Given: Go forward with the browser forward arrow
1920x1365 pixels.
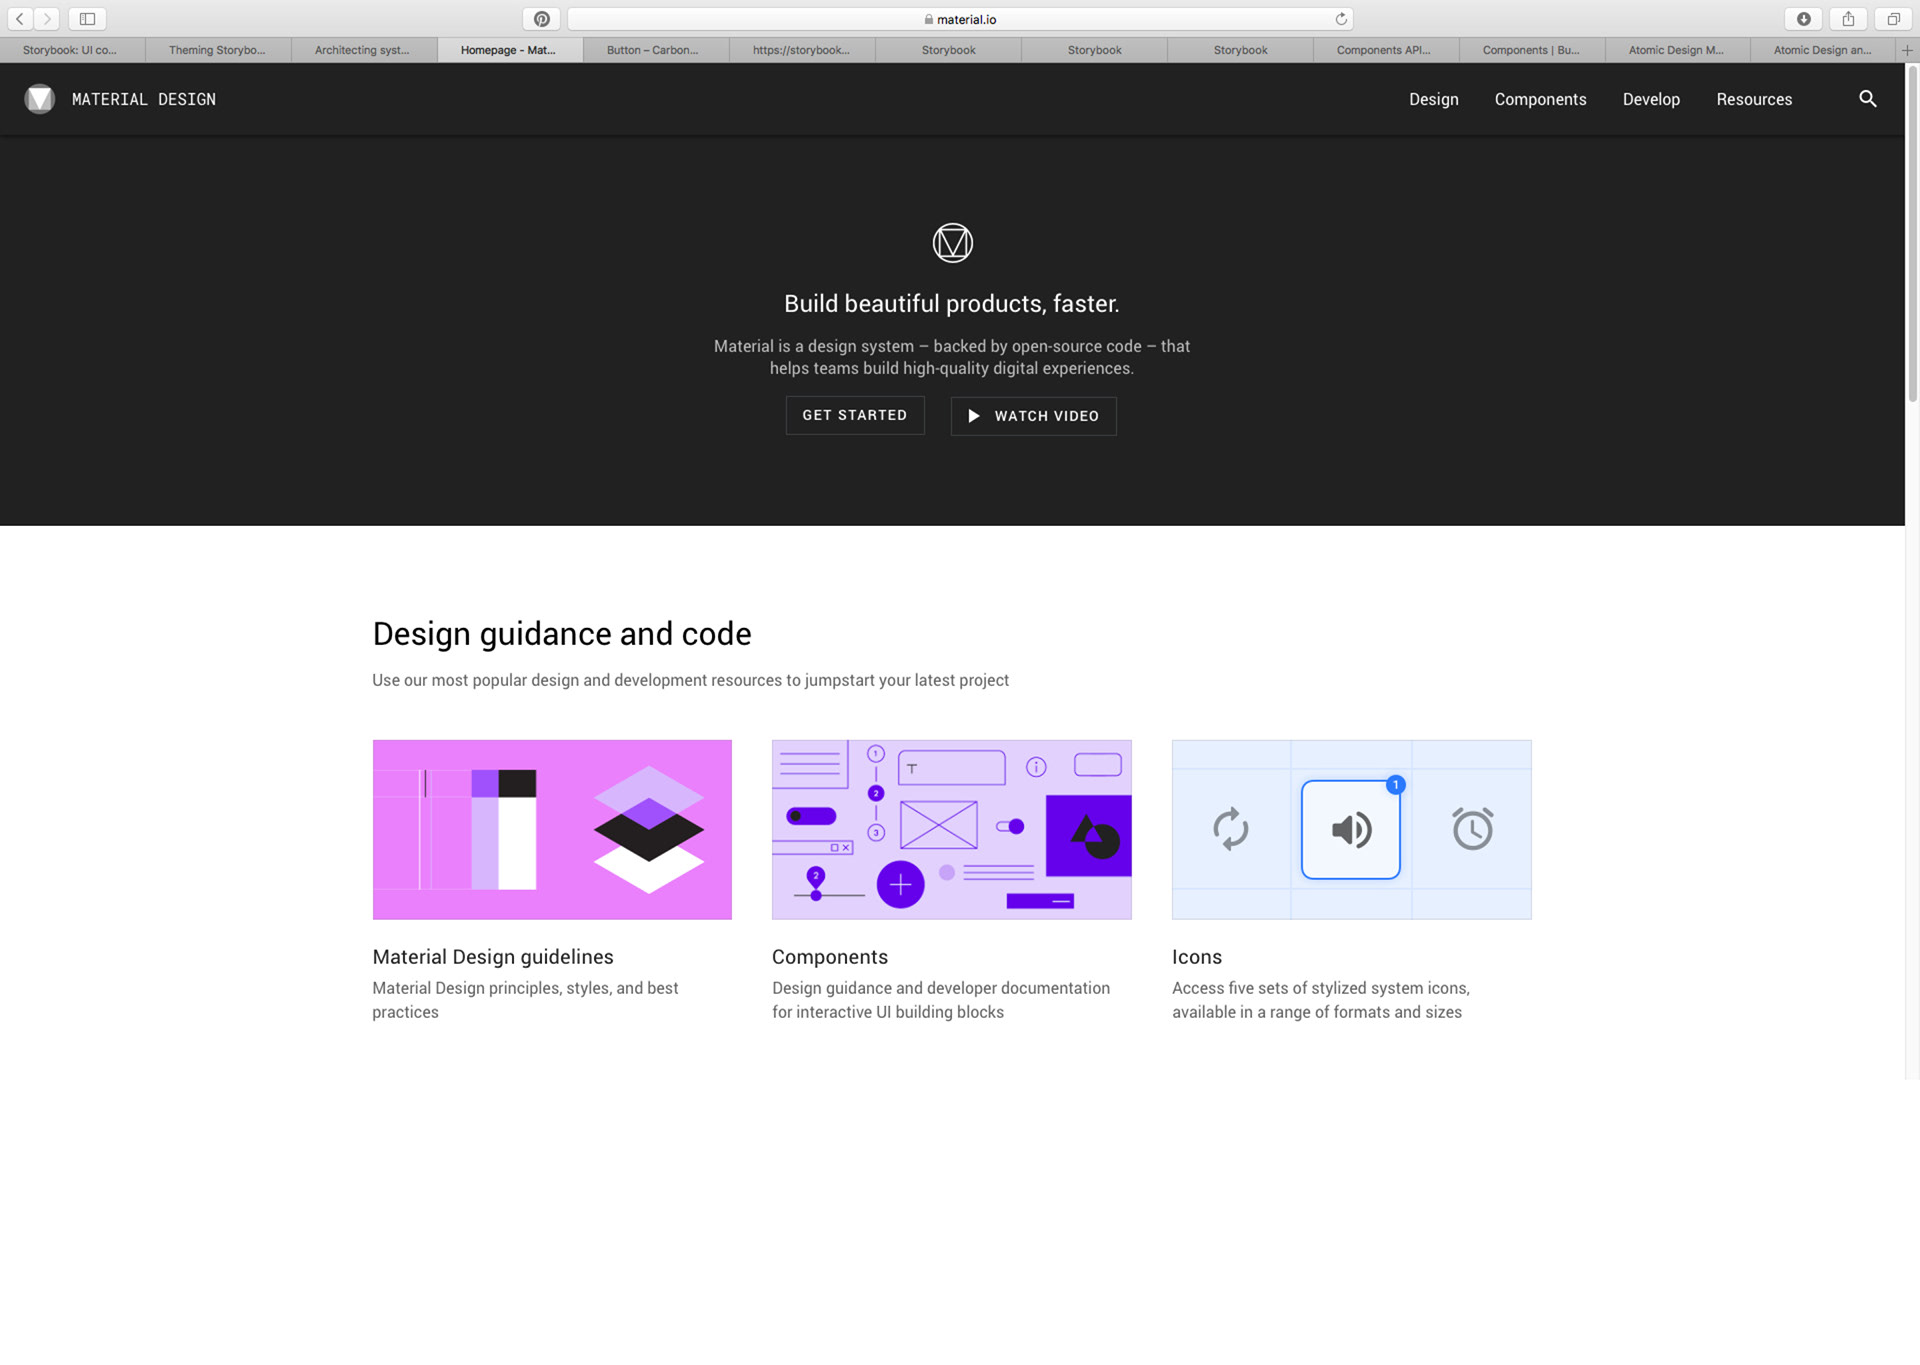Looking at the screenshot, I should (x=47, y=19).
